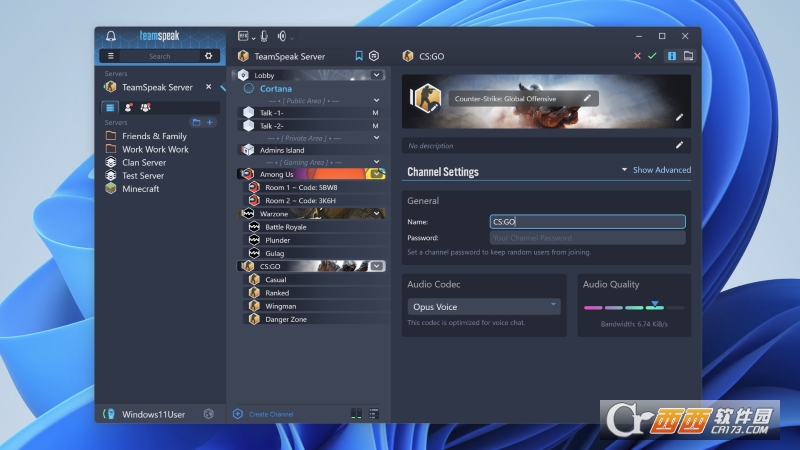Switch to the two-column layout view icon
The height and width of the screenshot is (450, 800).
point(356,414)
